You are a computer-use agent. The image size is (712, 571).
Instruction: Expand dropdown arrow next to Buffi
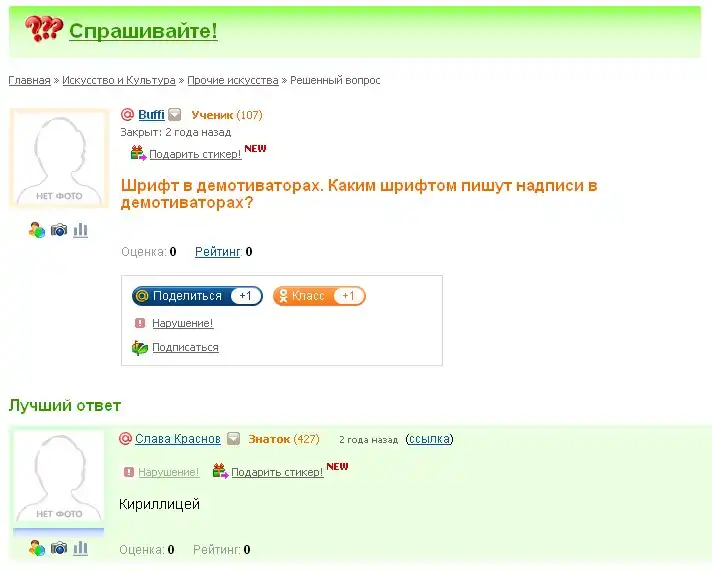(175, 115)
